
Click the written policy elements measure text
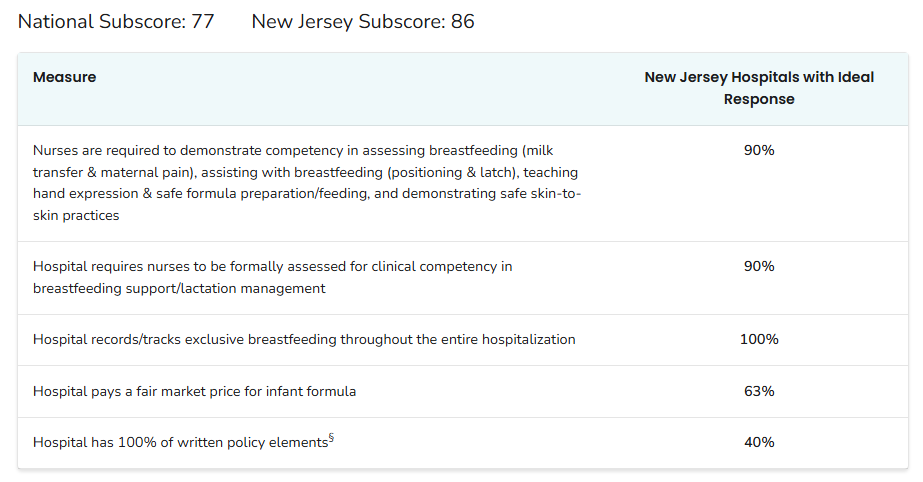coord(180,443)
